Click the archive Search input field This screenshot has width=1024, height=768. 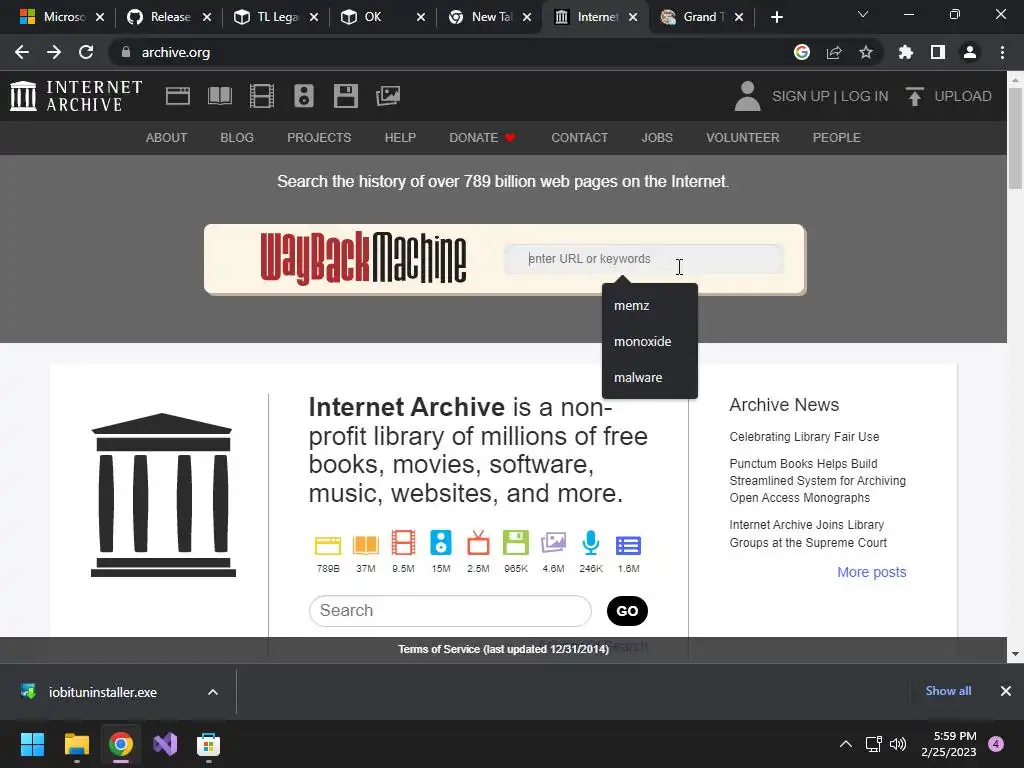pyautogui.click(x=450, y=611)
